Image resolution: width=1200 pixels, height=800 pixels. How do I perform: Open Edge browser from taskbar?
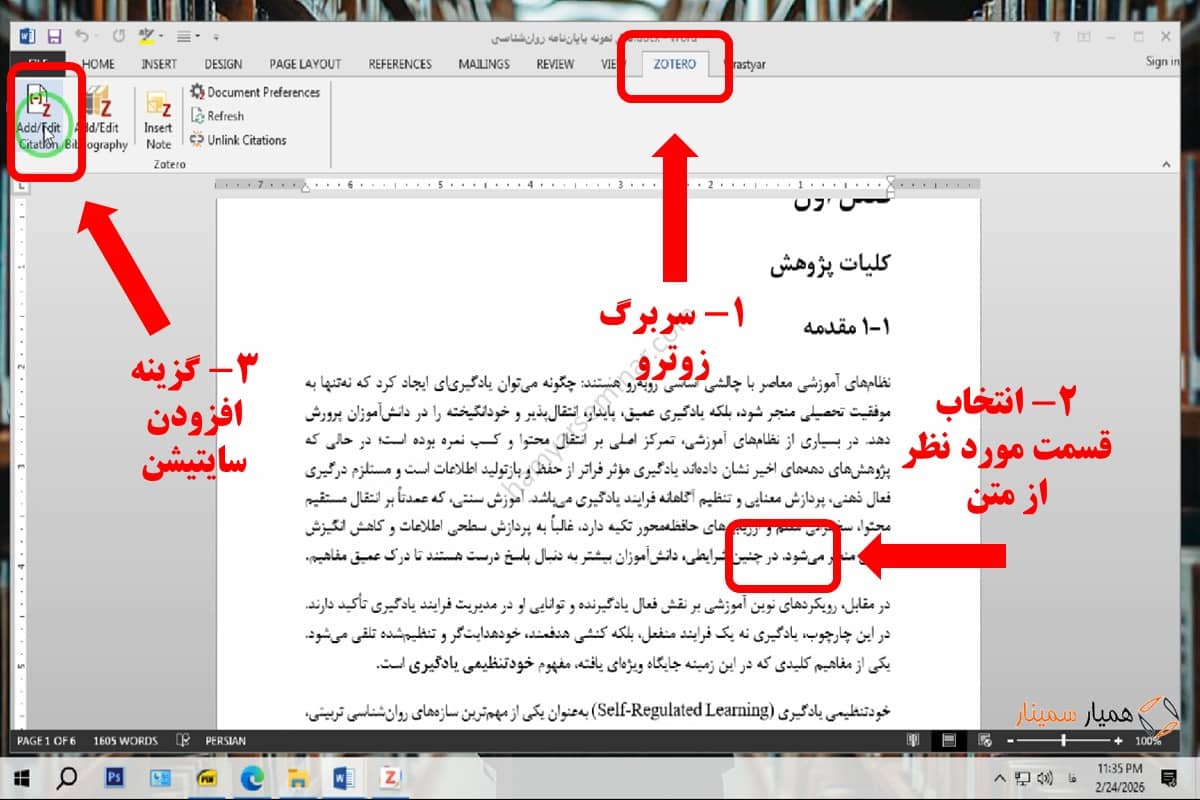pyautogui.click(x=252, y=777)
